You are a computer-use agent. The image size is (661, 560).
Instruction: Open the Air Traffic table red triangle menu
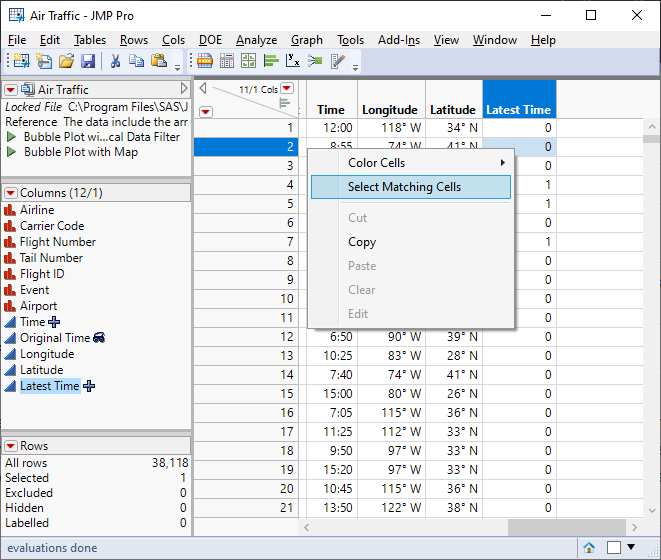11,89
